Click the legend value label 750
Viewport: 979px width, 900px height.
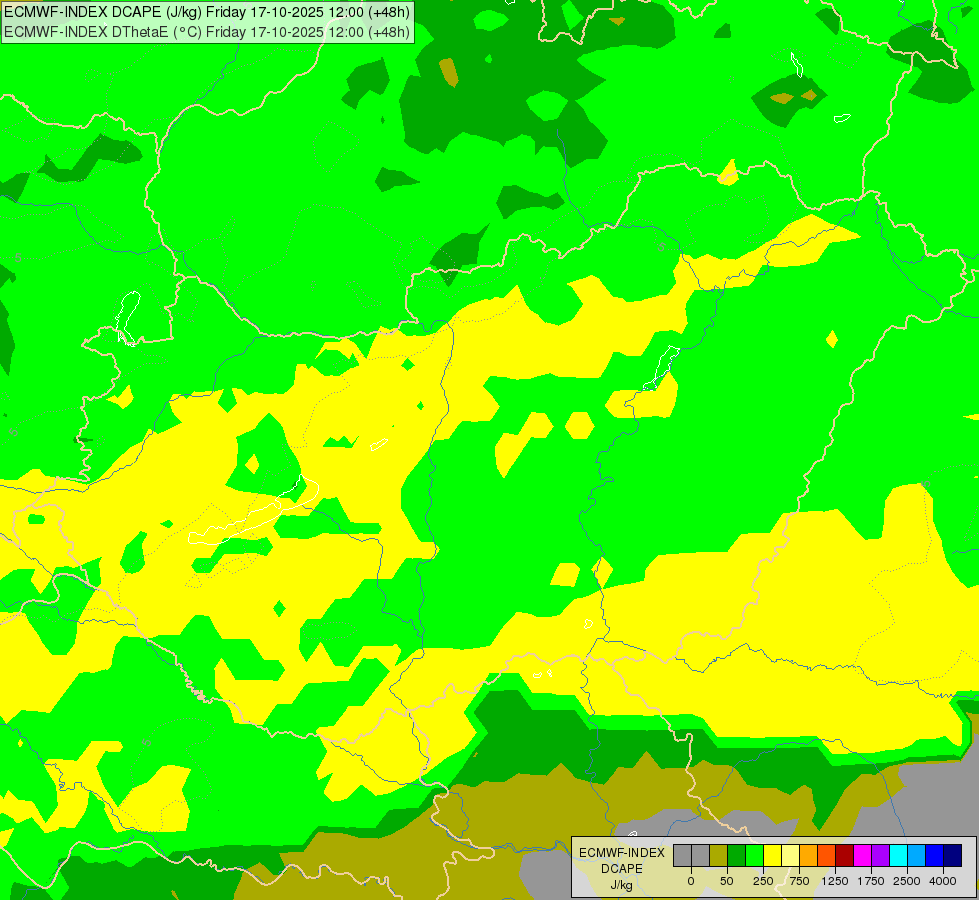[x=799, y=881]
